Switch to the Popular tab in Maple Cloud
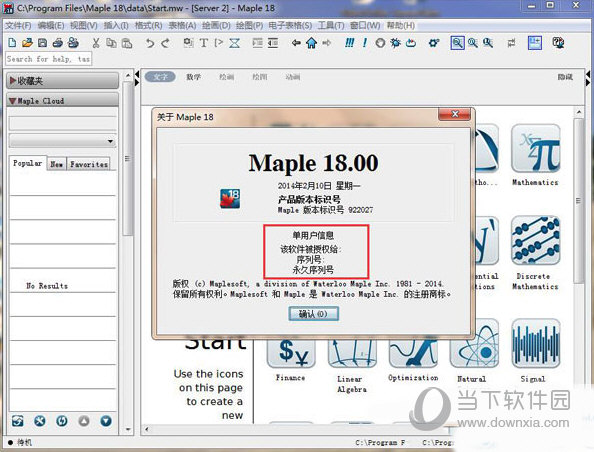The width and height of the screenshot is (594, 452). pyautogui.click(x=28, y=163)
